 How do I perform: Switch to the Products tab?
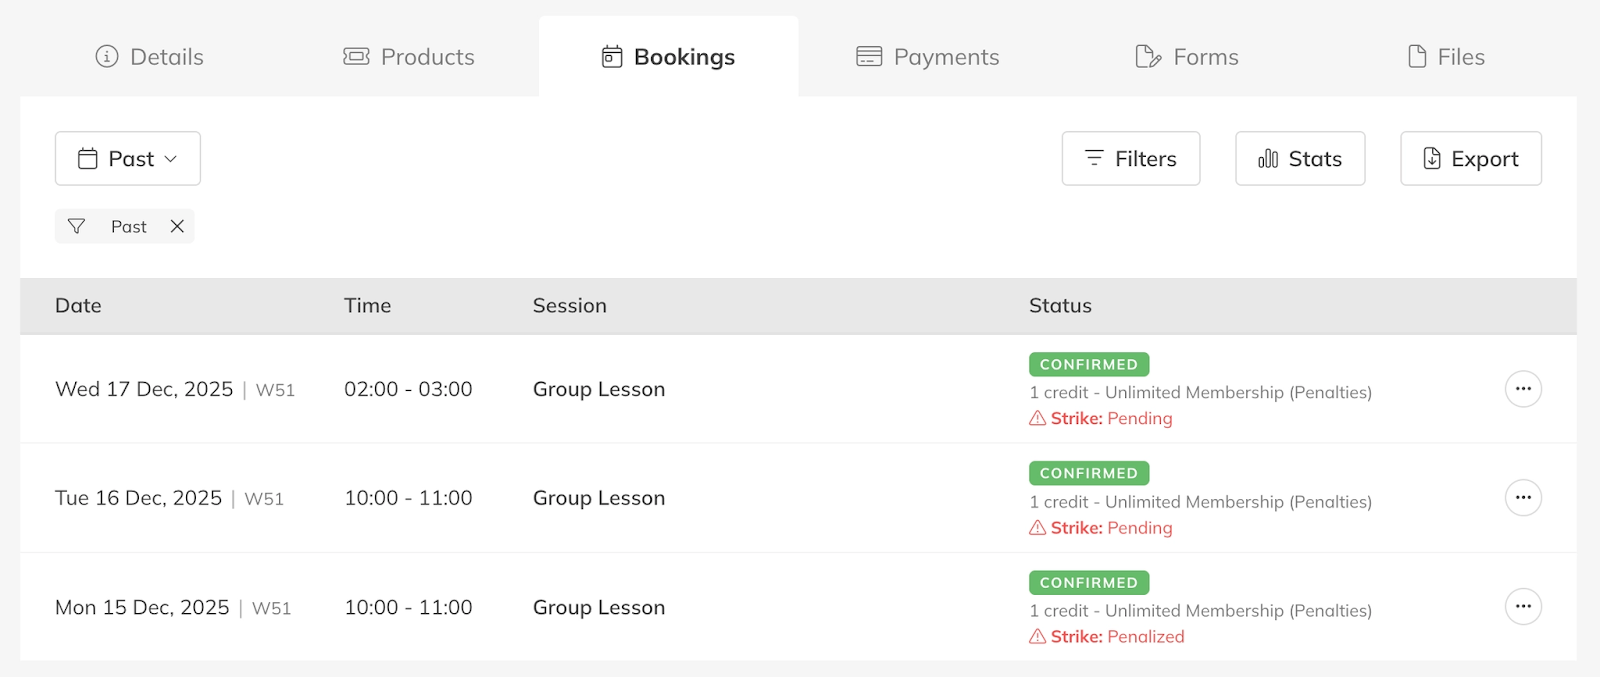click(x=409, y=57)
